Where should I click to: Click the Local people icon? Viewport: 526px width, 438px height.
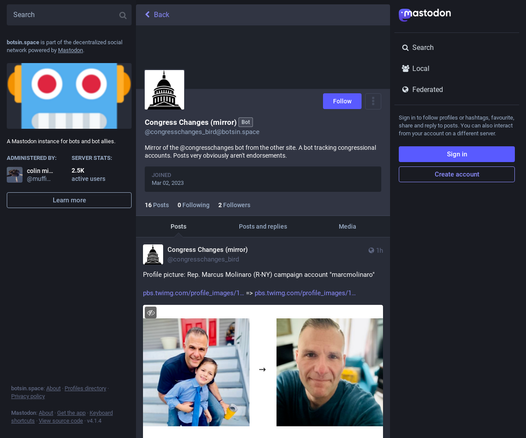[405, 68]
